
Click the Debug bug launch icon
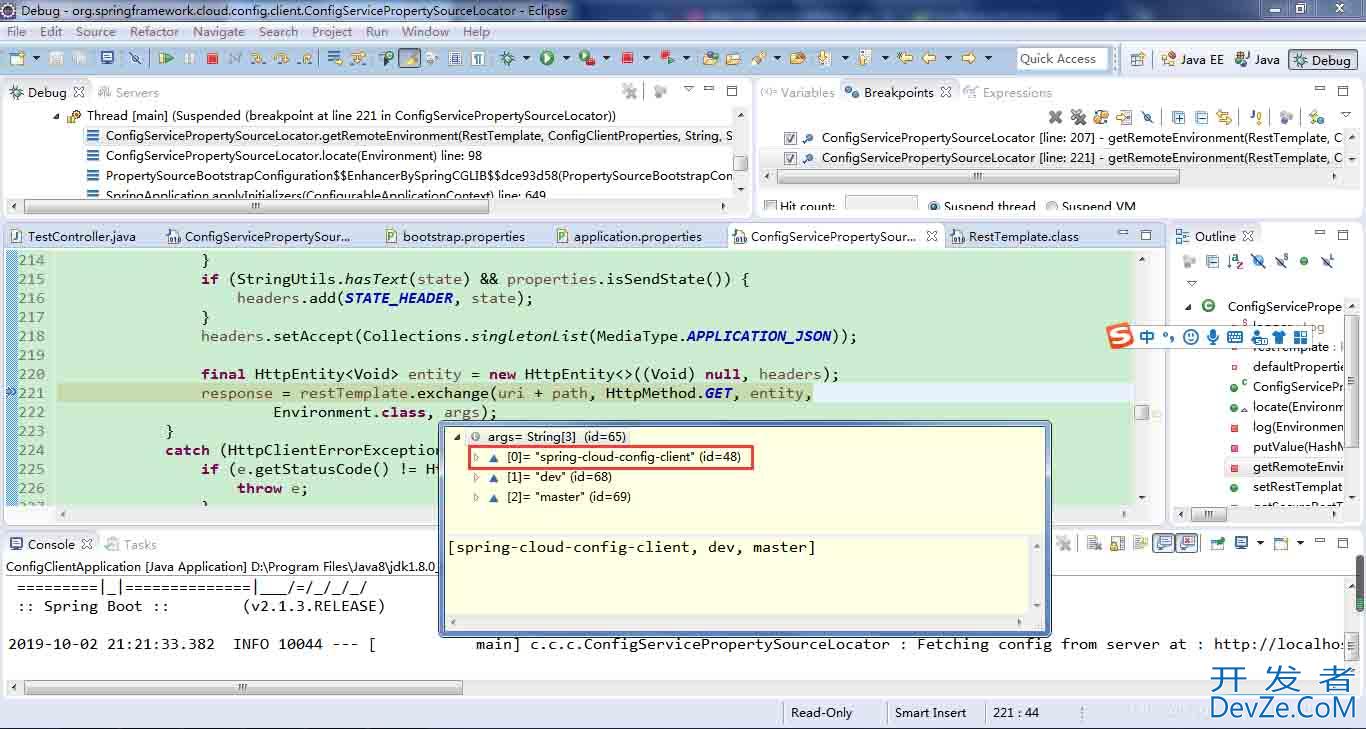[508, 58]
